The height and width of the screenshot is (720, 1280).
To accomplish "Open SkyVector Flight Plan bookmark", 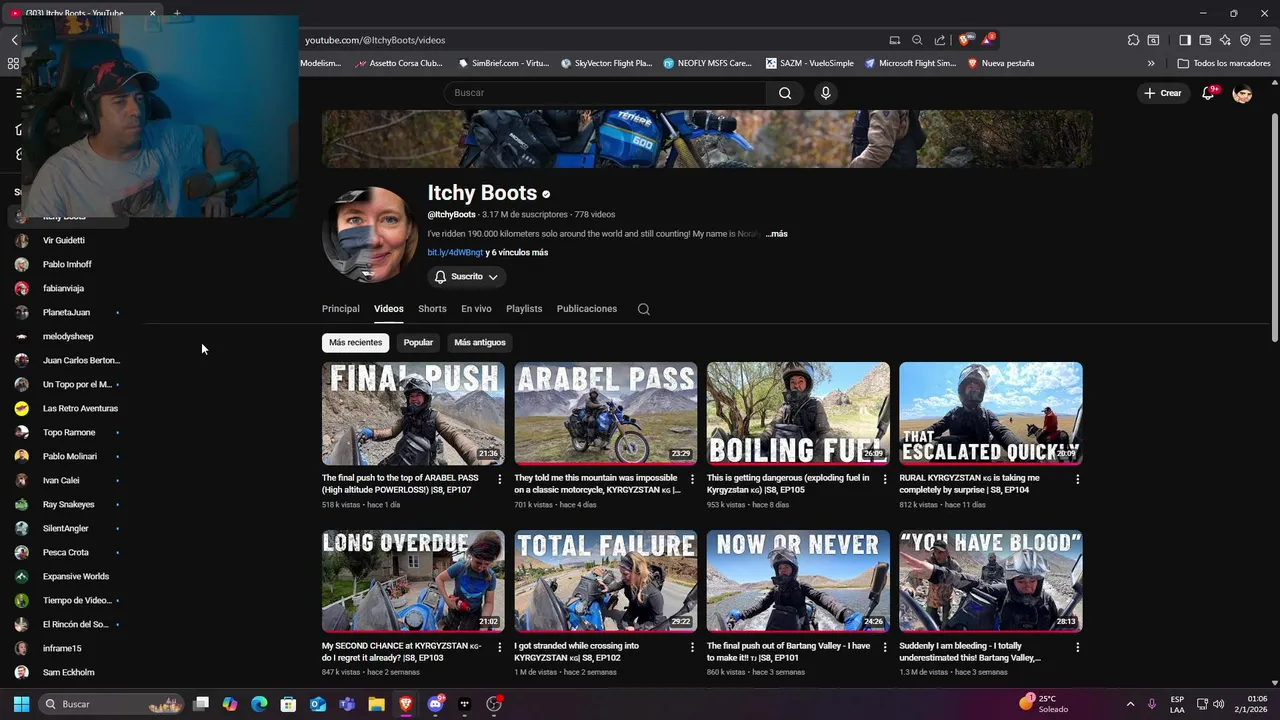I will point(607,63).
